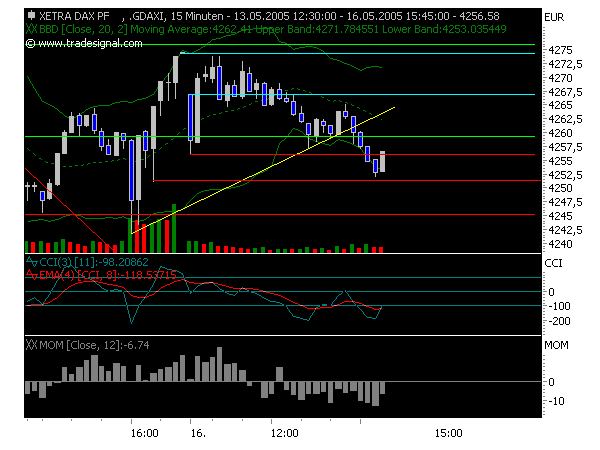Image resolution: width=600 pixels, height=450 pixels.
Task: Click the 4270 price axis label
Action: pyautogui.click(x=560, y=78)
